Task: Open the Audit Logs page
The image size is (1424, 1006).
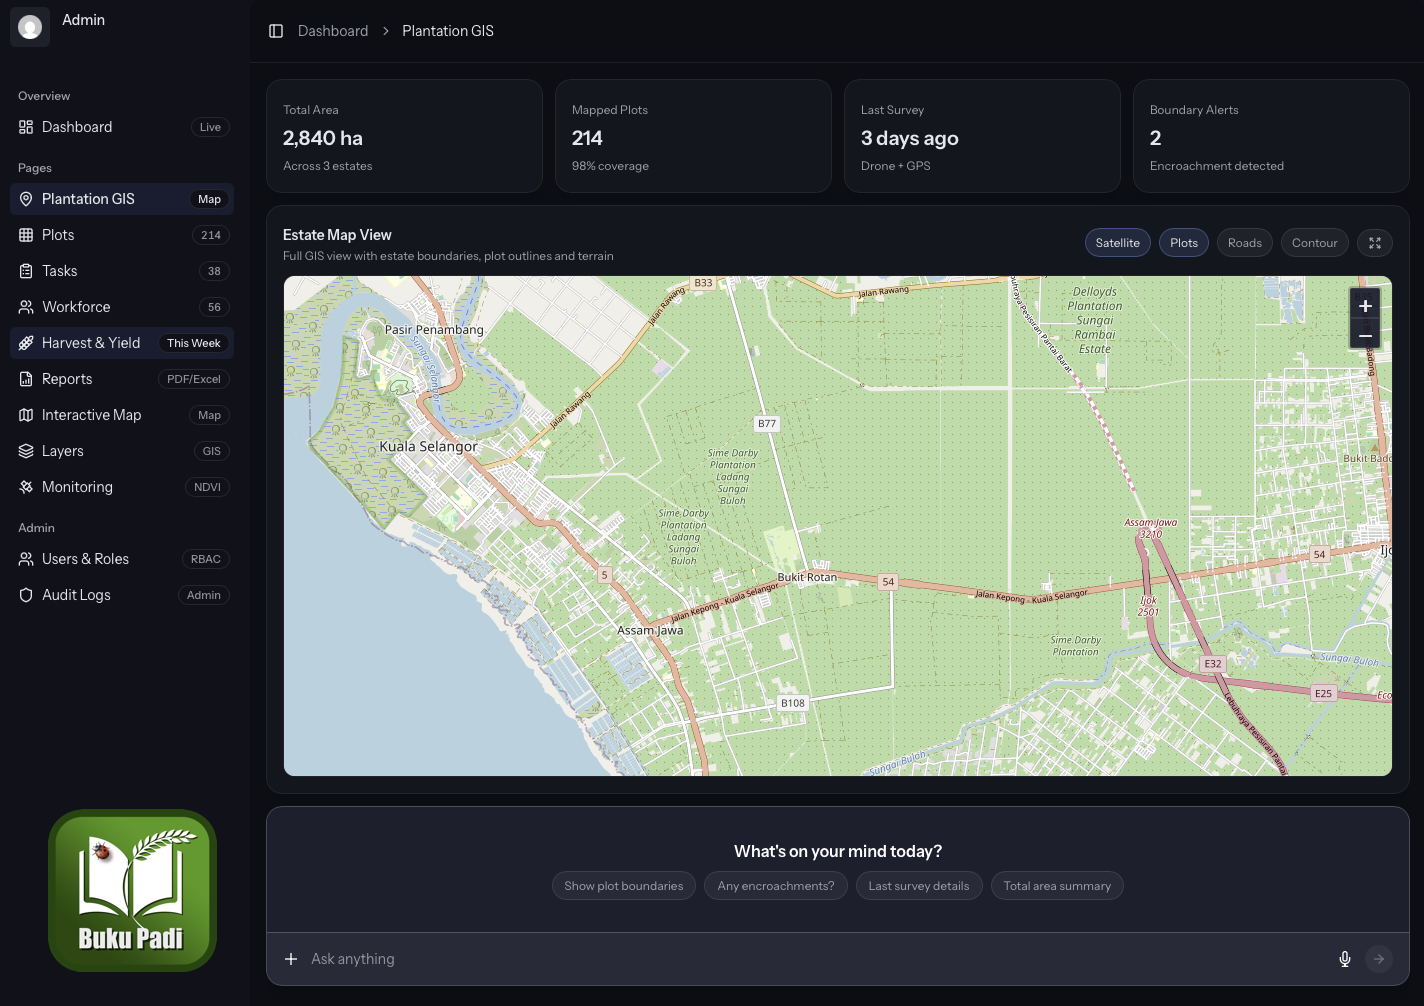Action: click(x=122, y=595)
